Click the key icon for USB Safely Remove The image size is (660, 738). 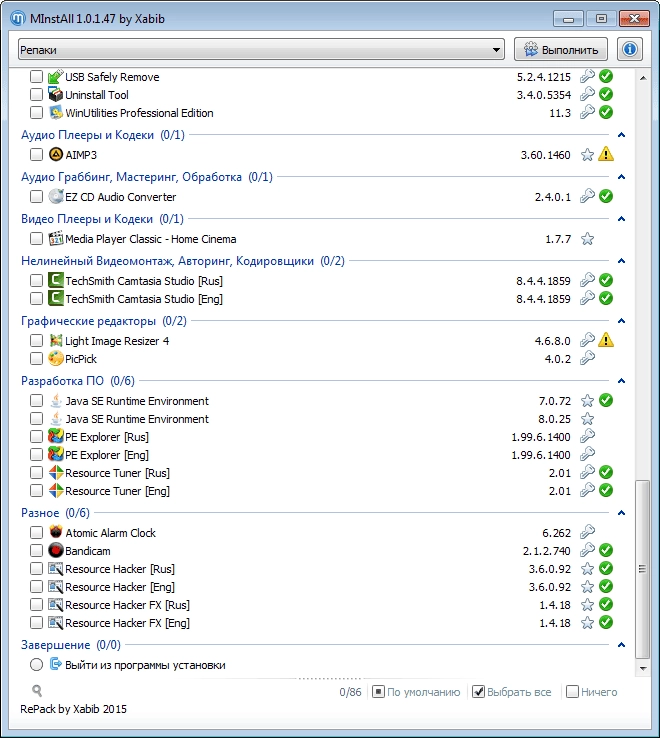coord(587,76)
